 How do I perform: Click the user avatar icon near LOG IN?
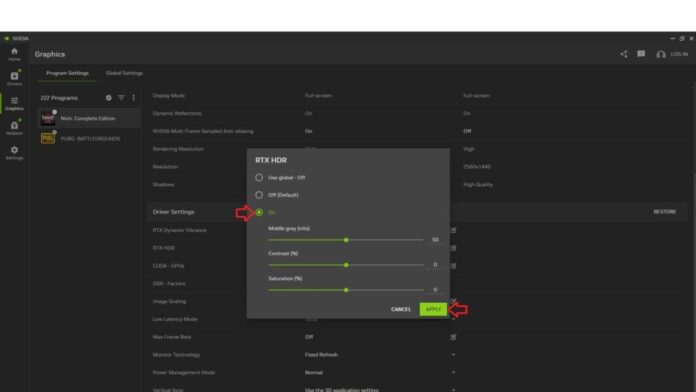tap(660, 55)
